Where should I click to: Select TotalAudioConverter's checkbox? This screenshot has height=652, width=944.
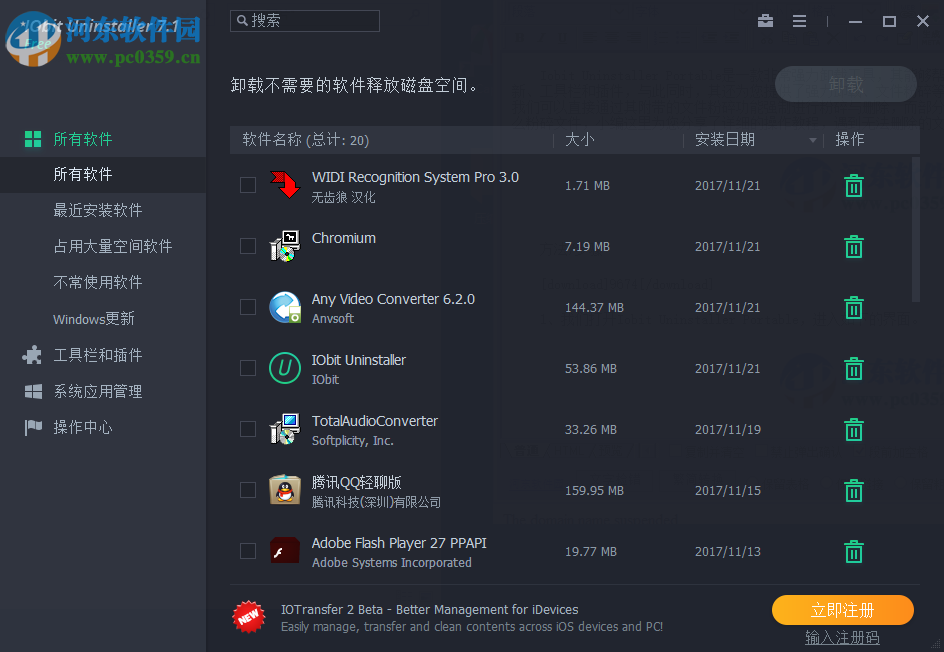click(x=247, y=429)
